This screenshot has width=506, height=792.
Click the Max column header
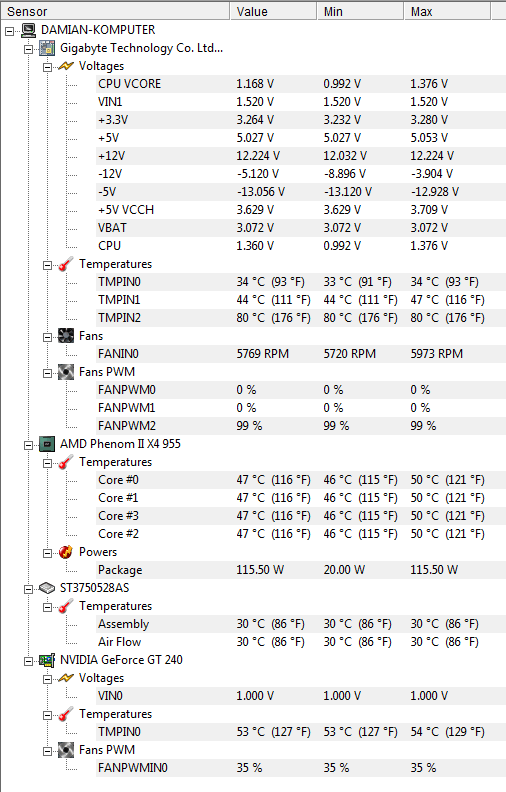447,11
